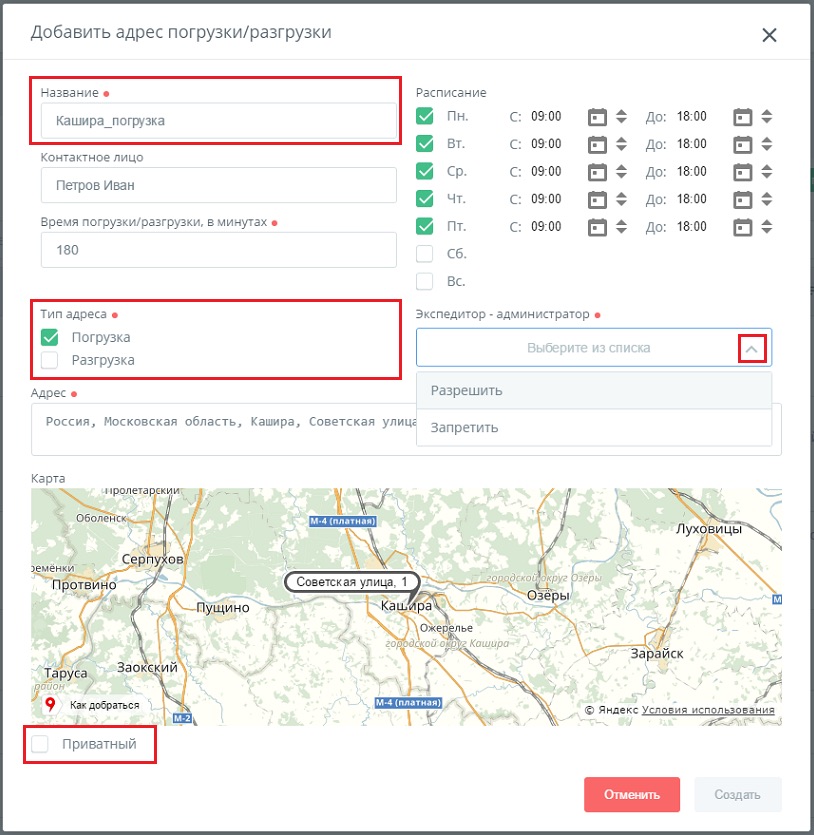
Task: Enable the Вс. schedule checkbox
Action: (x=424, y=281)
